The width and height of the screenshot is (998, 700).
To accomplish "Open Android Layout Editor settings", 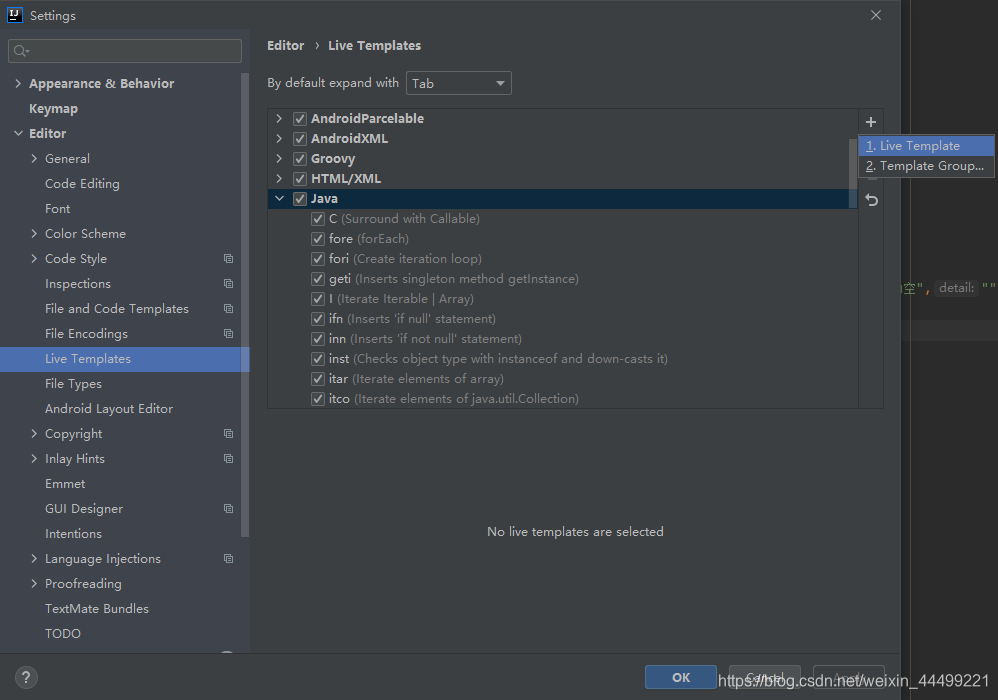I will 109,409.
